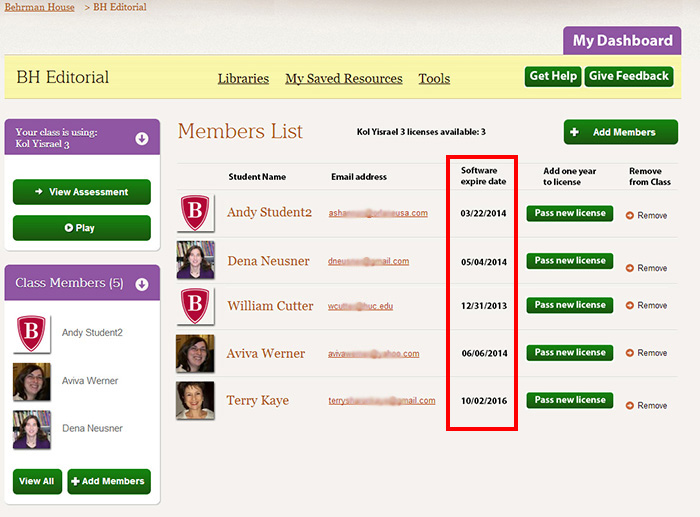Open William Cutter name link
The height and width of the screenshot is (517, 700).
(270, 306)
